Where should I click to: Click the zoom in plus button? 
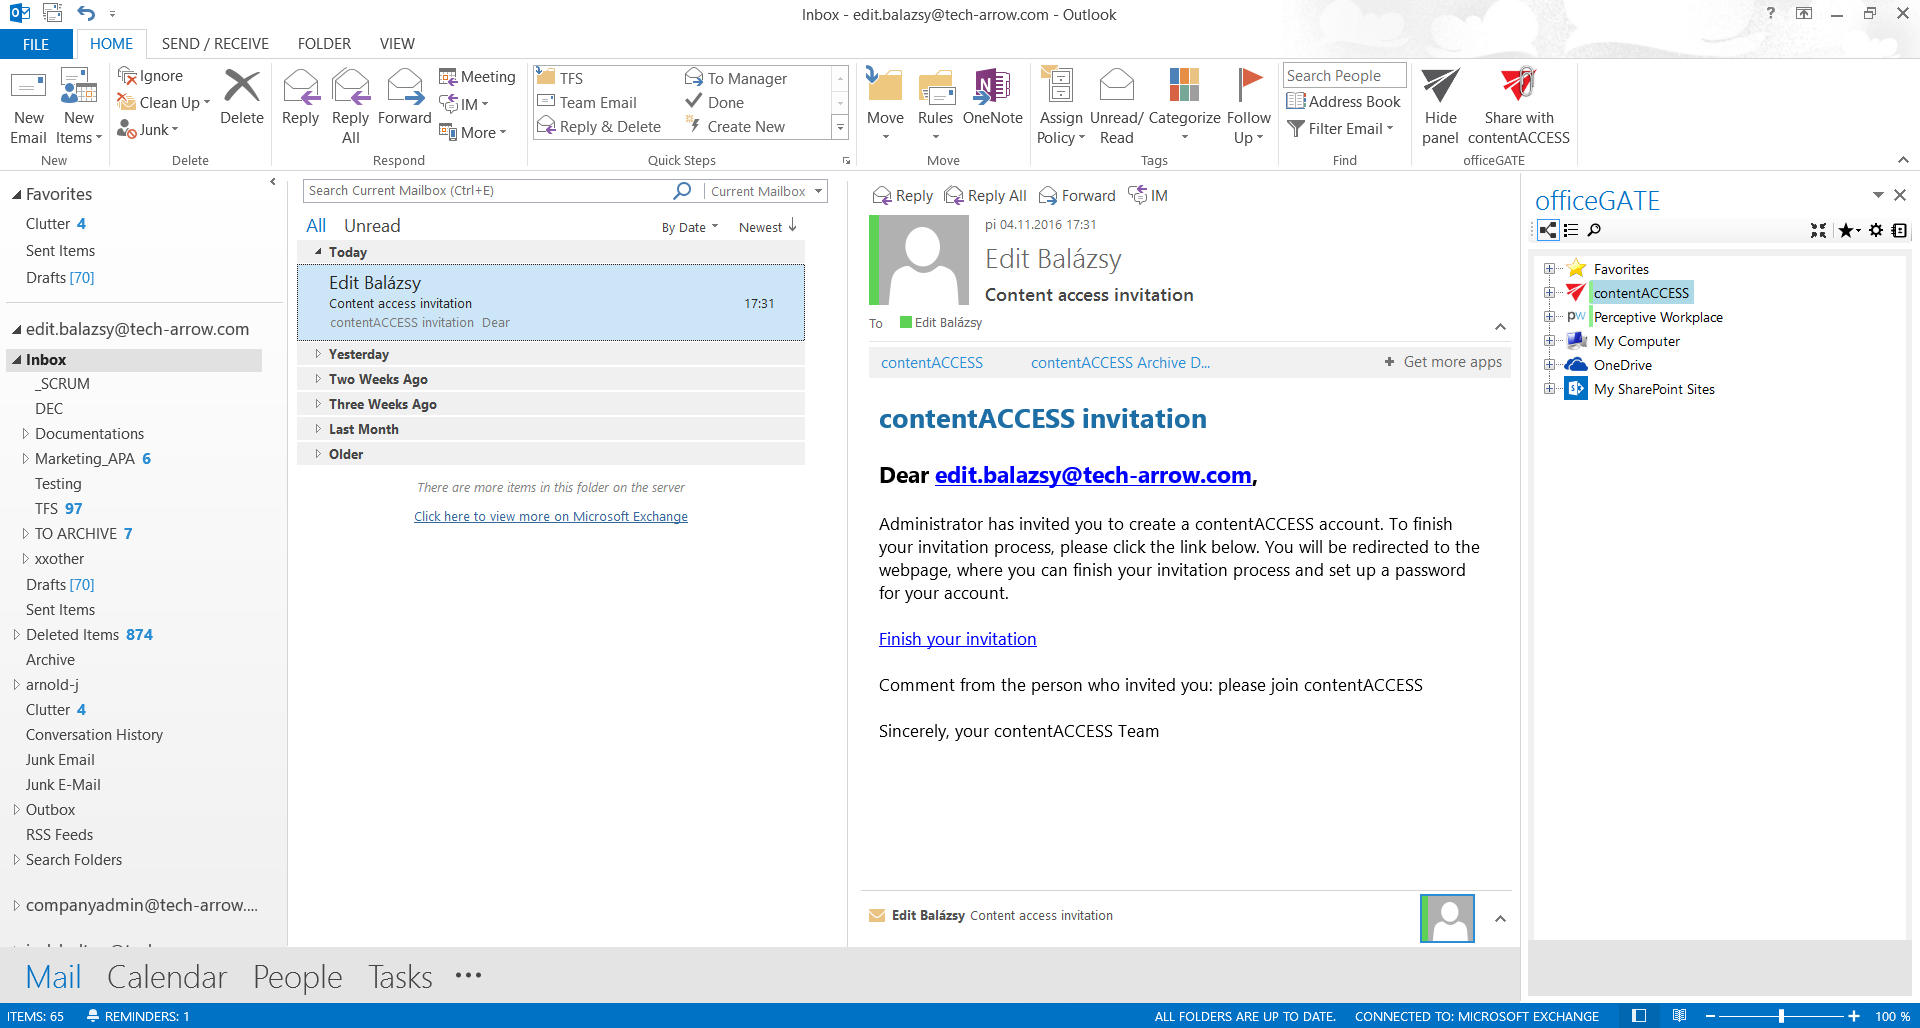pos(1853,1016)
